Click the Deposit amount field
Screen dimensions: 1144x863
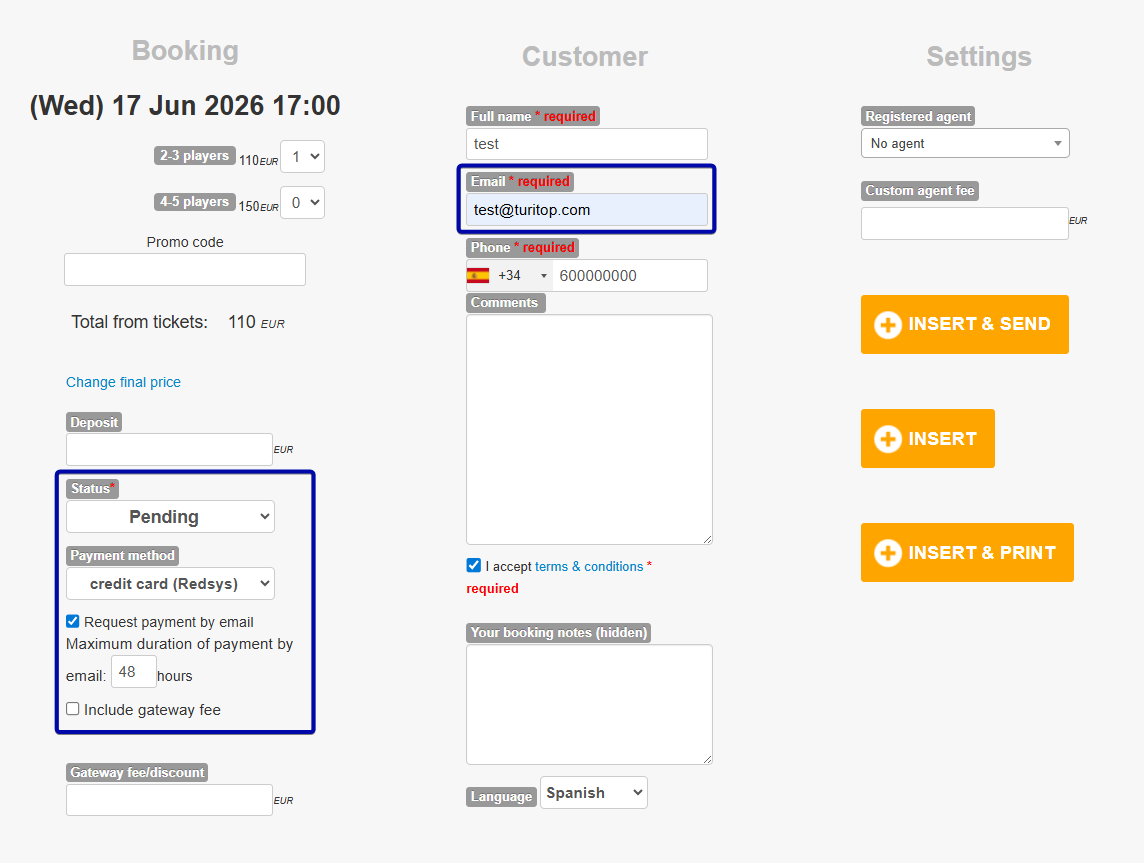pyautogui.click(x=169, y=449)
